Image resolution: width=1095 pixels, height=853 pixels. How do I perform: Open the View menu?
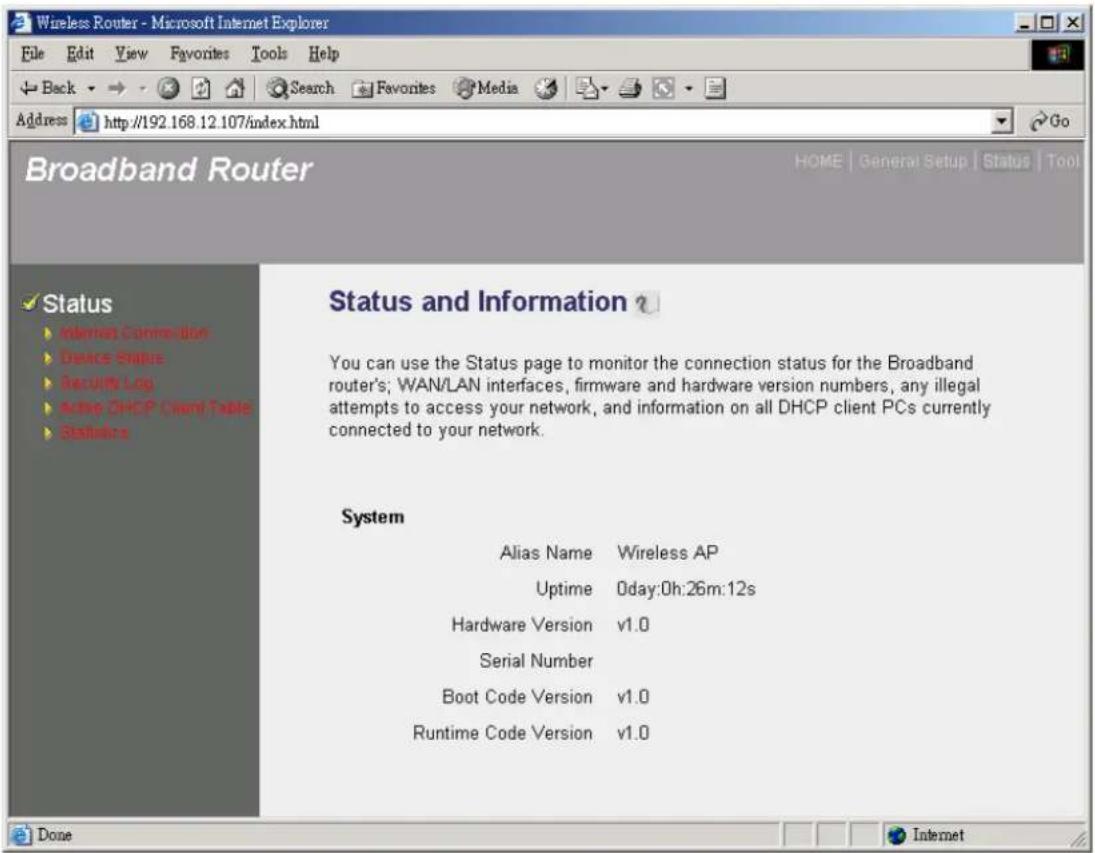pyautogui.click(x=131, y=54)
